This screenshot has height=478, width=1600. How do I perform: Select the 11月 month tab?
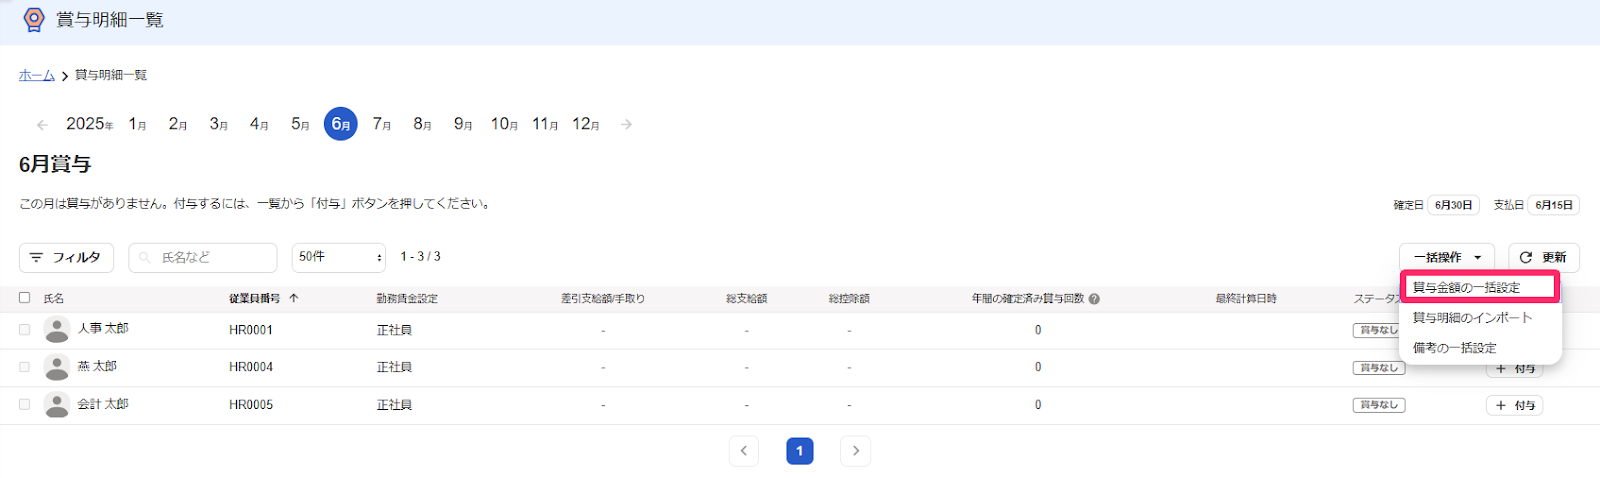pyautogui.click(x=545, y=124)
